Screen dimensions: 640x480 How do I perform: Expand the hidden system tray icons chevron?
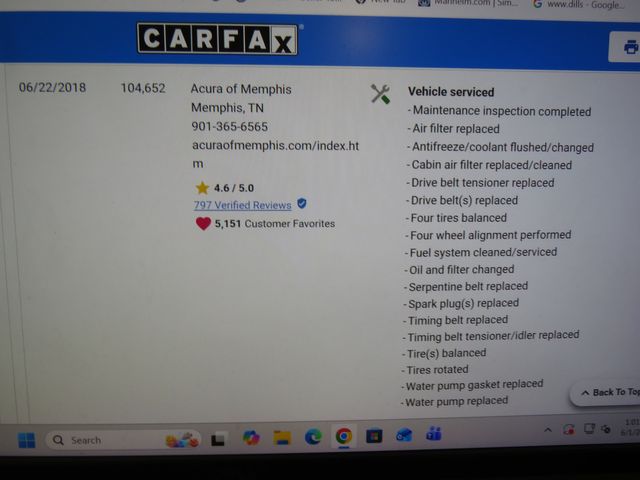click(548, 430)
